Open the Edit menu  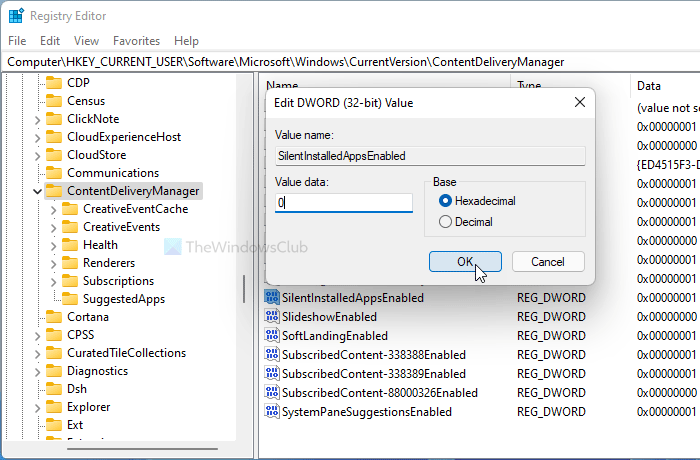coord(50,41)
